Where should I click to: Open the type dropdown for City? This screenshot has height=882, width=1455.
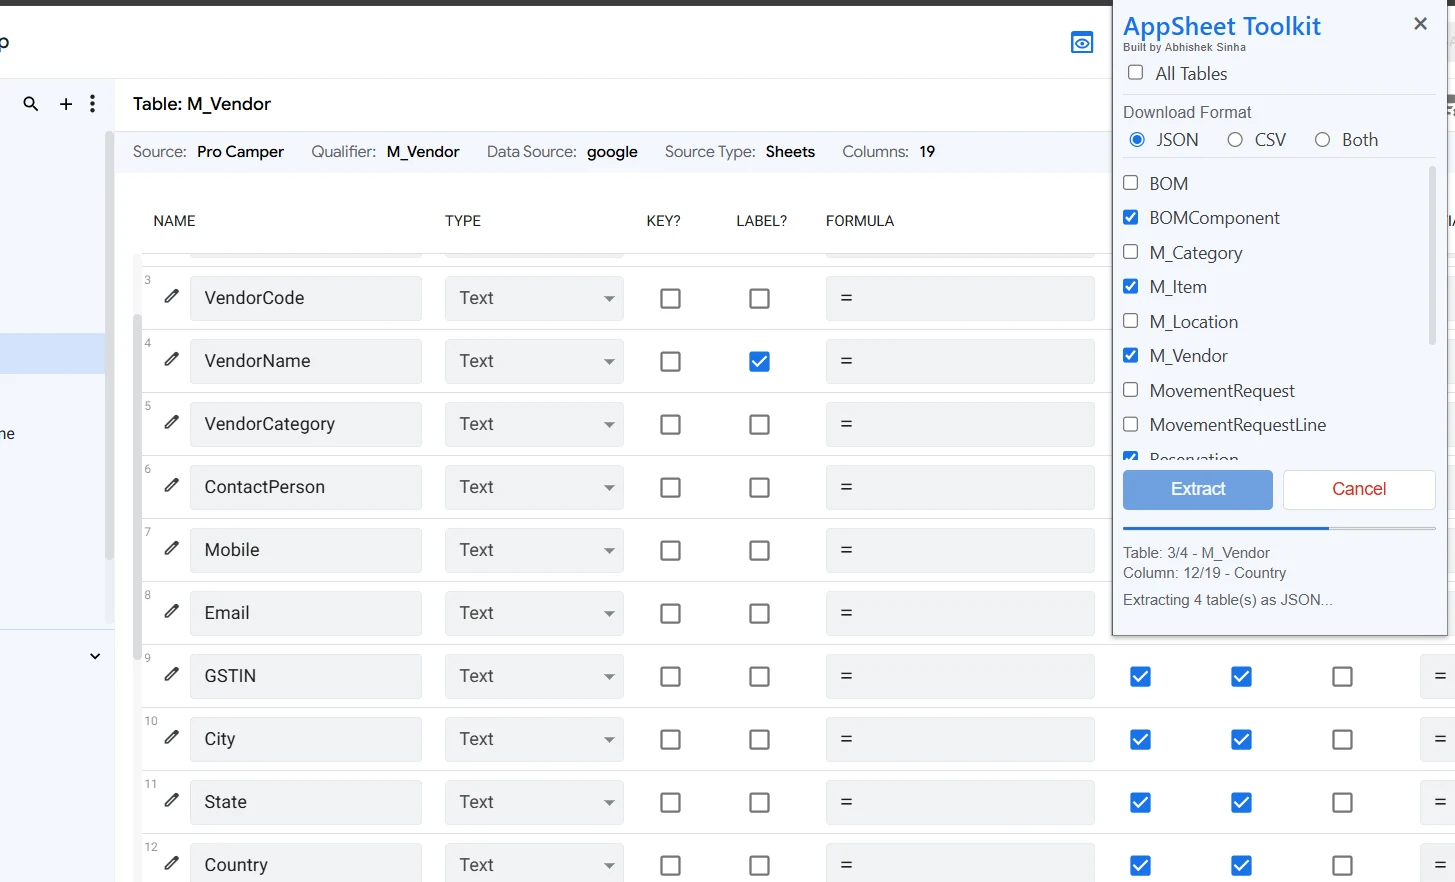tap(534, 739)
